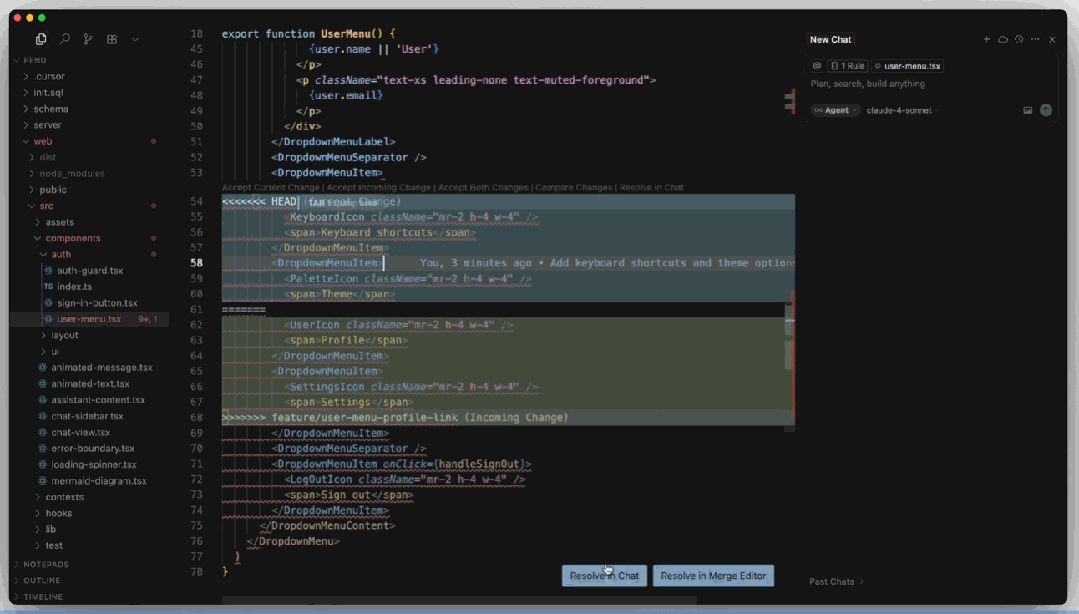Image resolution: width=1079 pixels, height=614 pixels.
Task: Click the send message arrow button
Action: click(1046, 110)
